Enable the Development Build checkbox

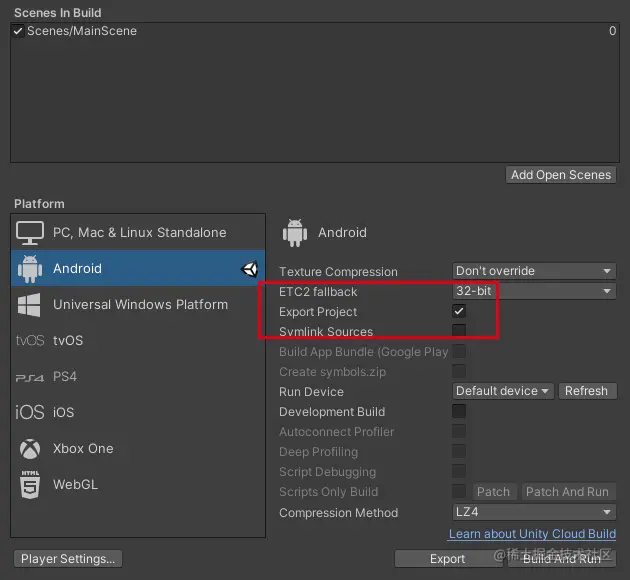click(459, 411)
